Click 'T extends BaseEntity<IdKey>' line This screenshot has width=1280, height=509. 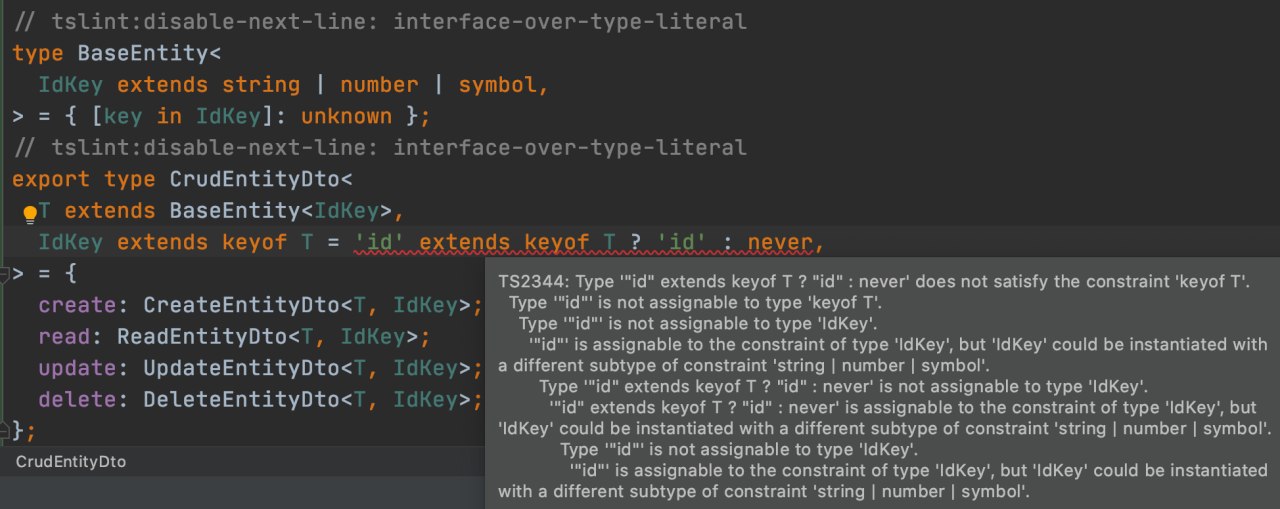pos(220,211)
